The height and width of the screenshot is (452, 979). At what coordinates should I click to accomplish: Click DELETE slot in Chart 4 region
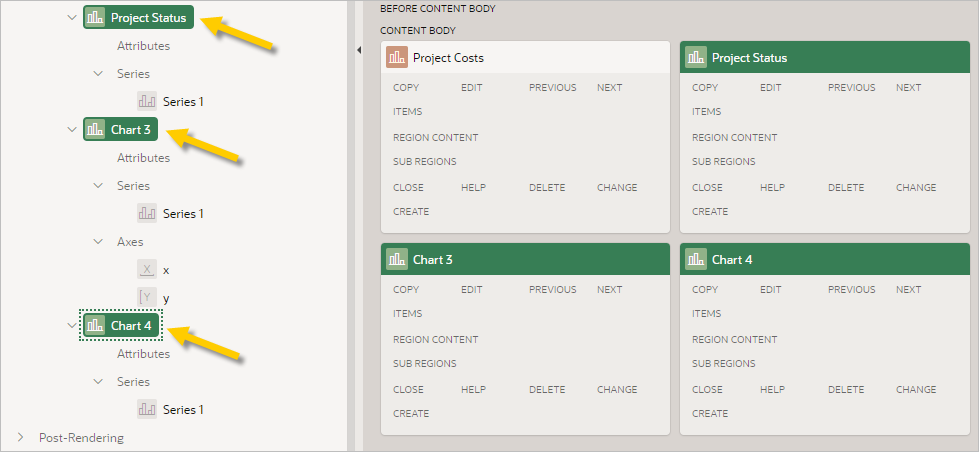(846, 390)
